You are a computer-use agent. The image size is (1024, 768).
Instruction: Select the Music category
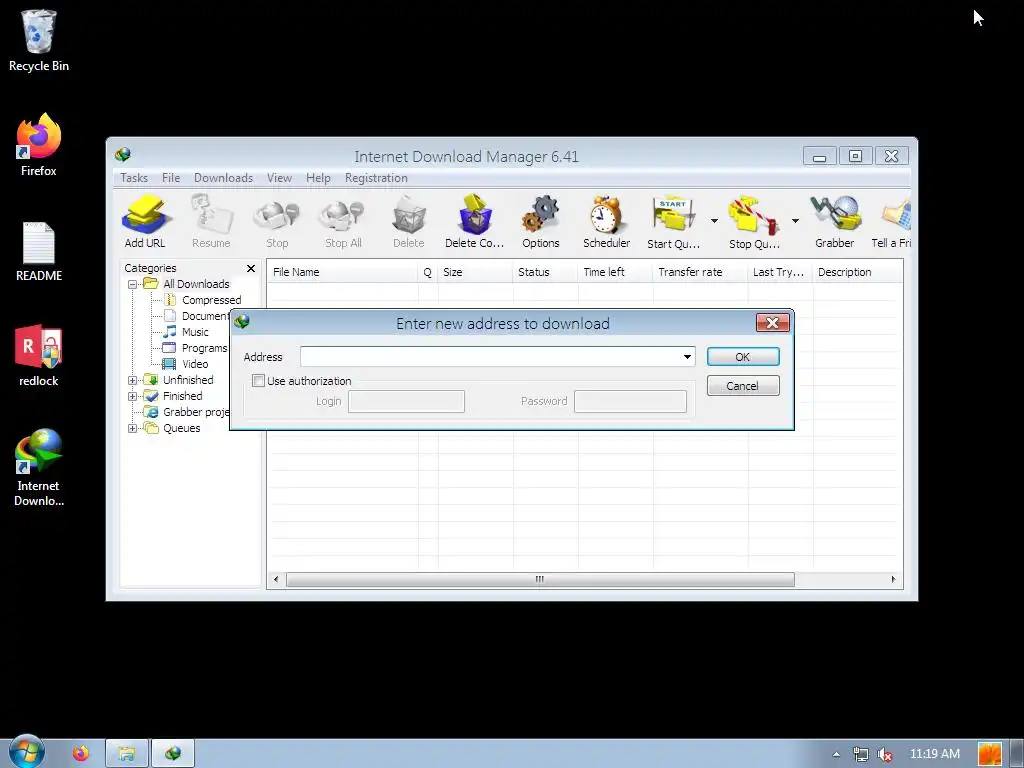coord(186,332)
